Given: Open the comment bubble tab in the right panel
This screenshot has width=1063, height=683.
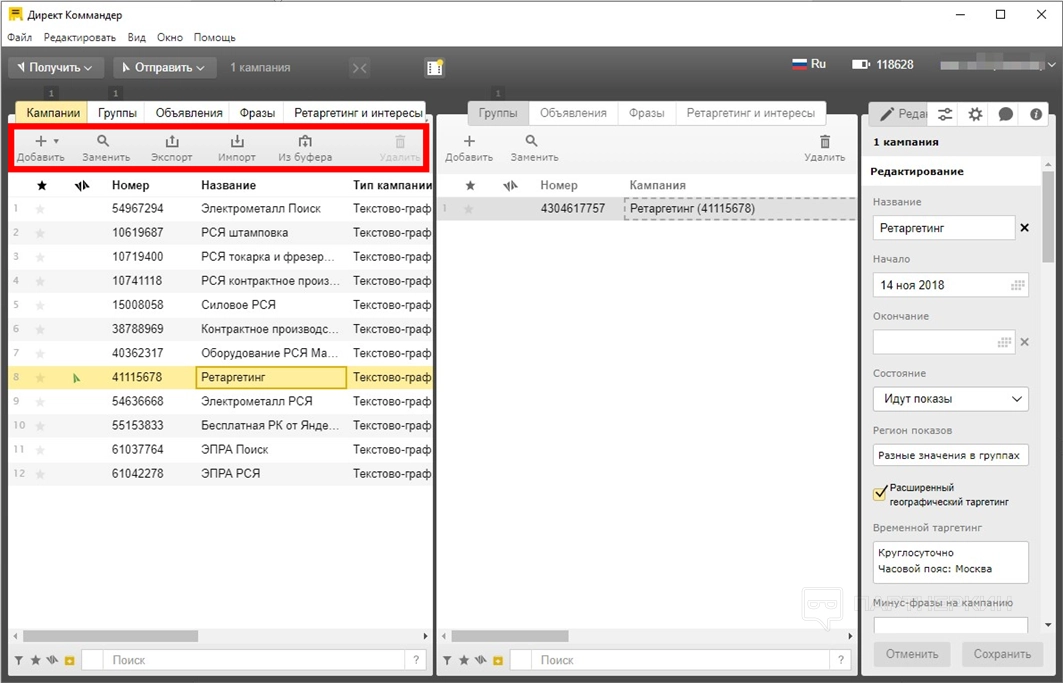Looking at the screenshot, I should [1006, 114].
